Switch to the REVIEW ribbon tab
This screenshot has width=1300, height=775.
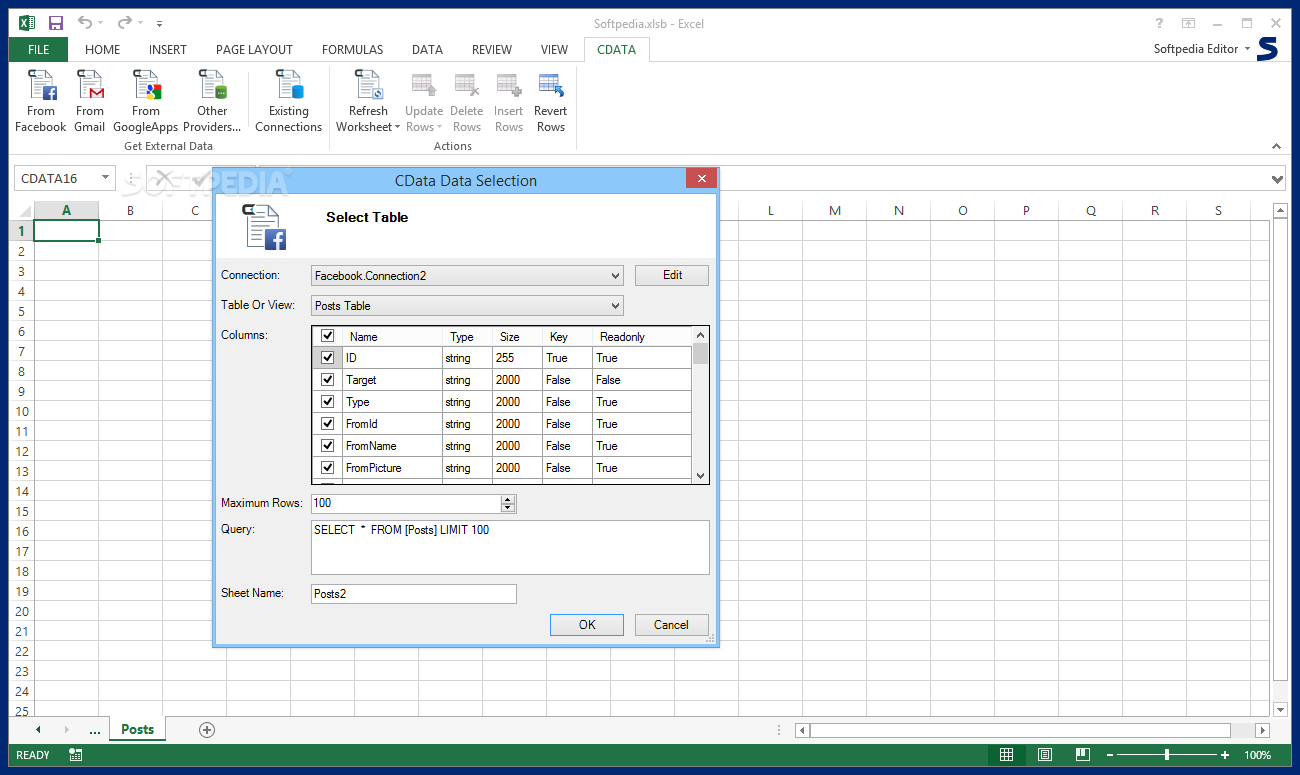pyautogui.click(x=492, y=49)
